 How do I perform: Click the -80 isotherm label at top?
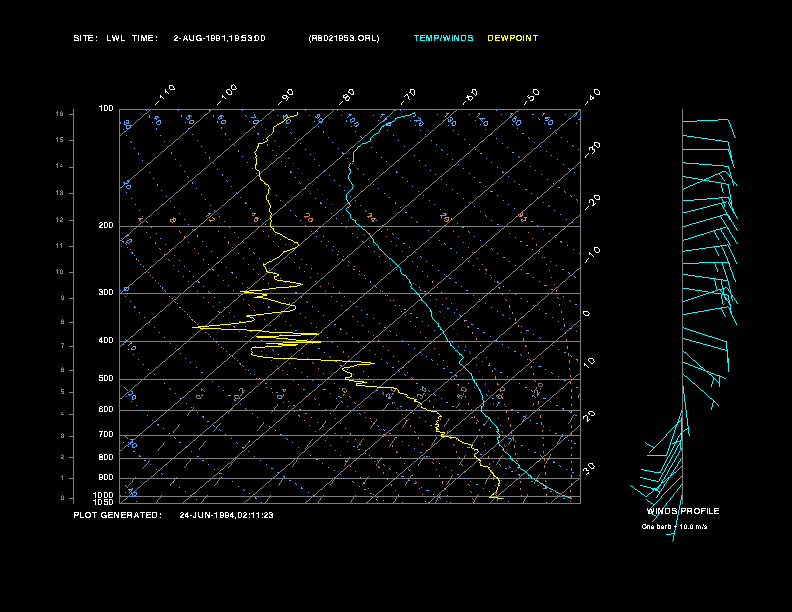tap(347, 96)
